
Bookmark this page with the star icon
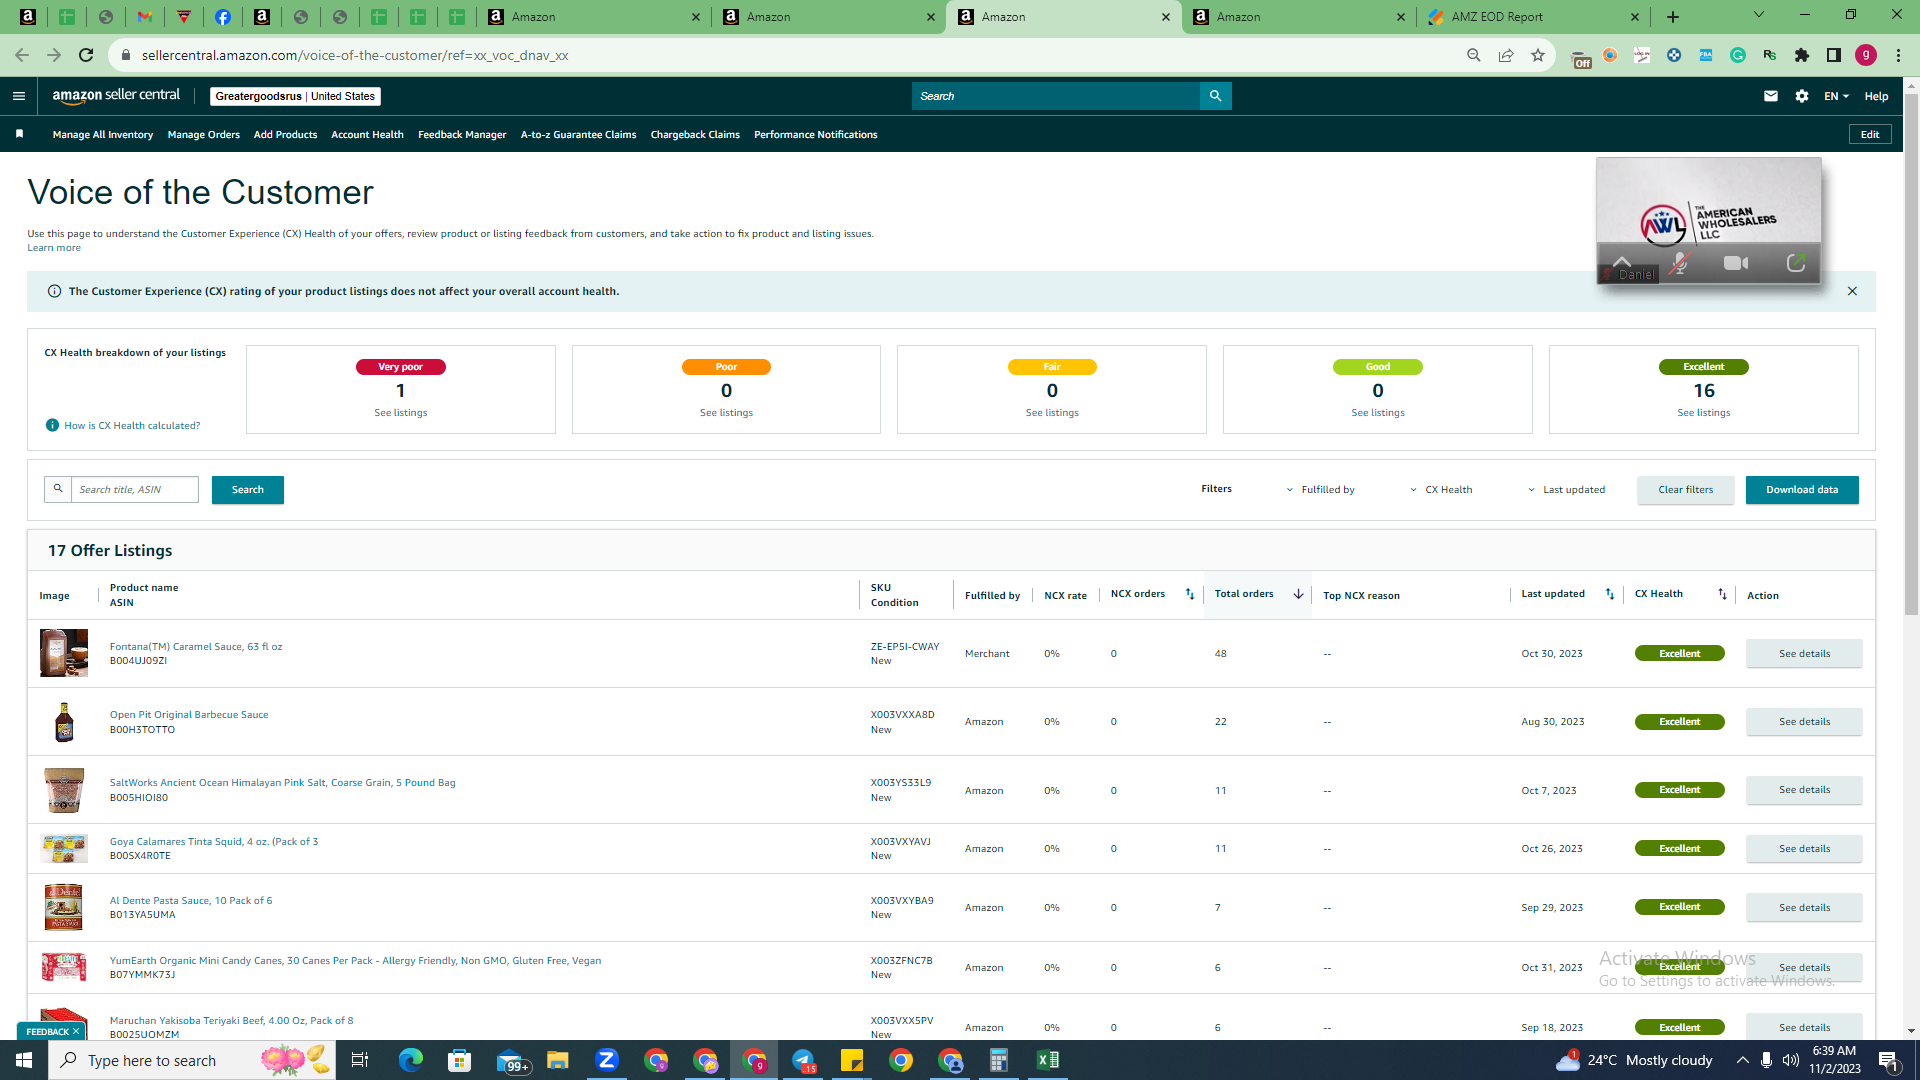(x=1537, y=55)
